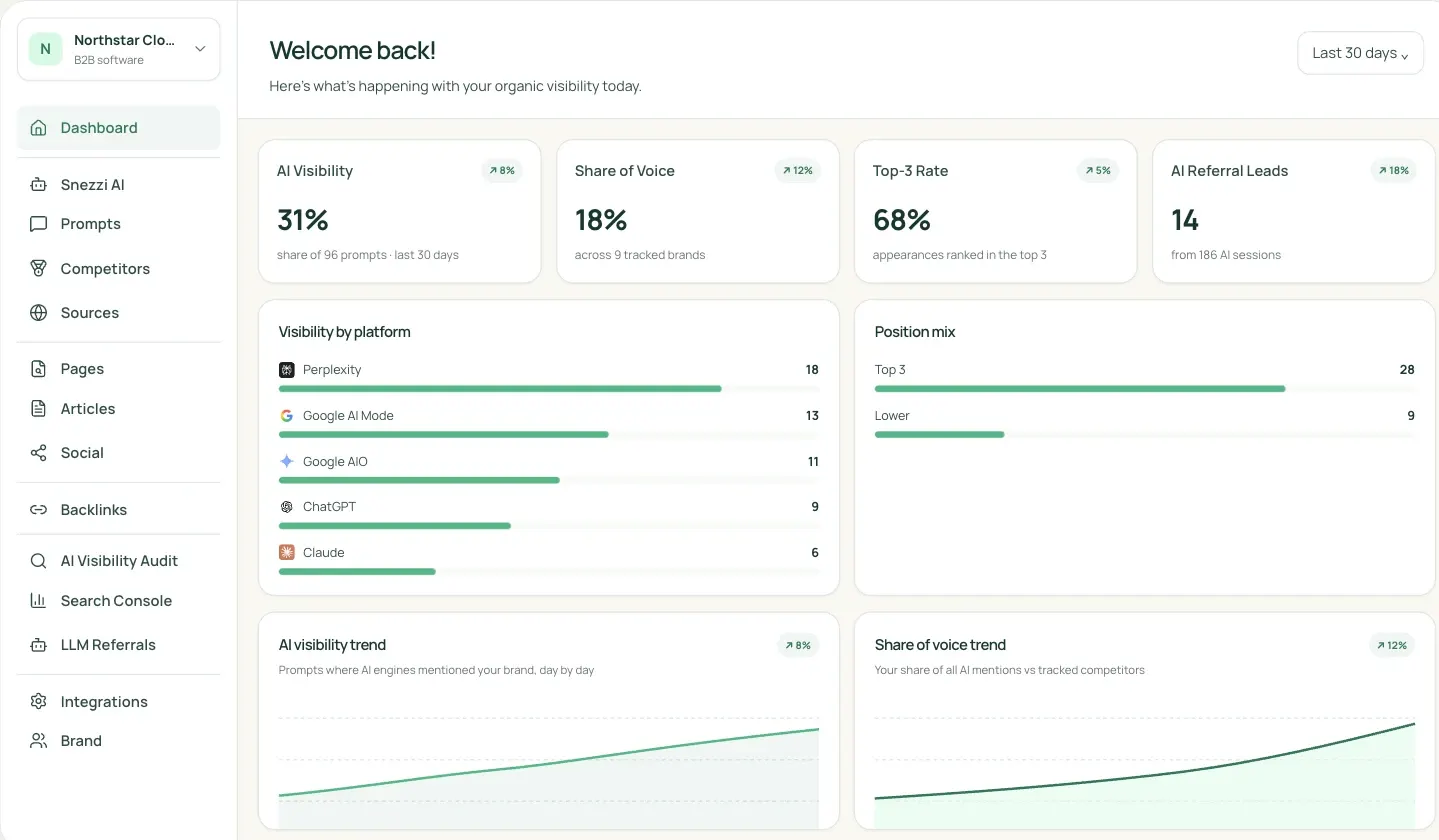
Task: Click the Social share icon
Action: point(38,453)
